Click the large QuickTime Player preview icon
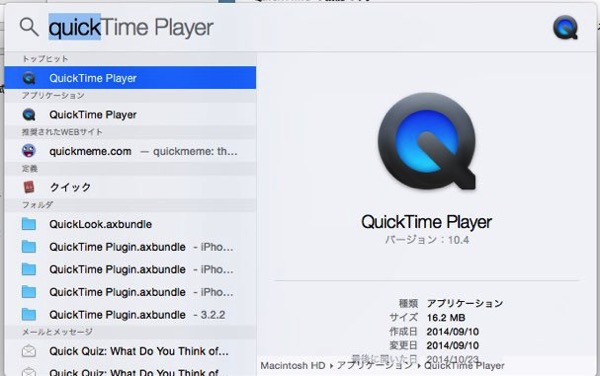Screen dimensions: 600x376 [427, 142]
